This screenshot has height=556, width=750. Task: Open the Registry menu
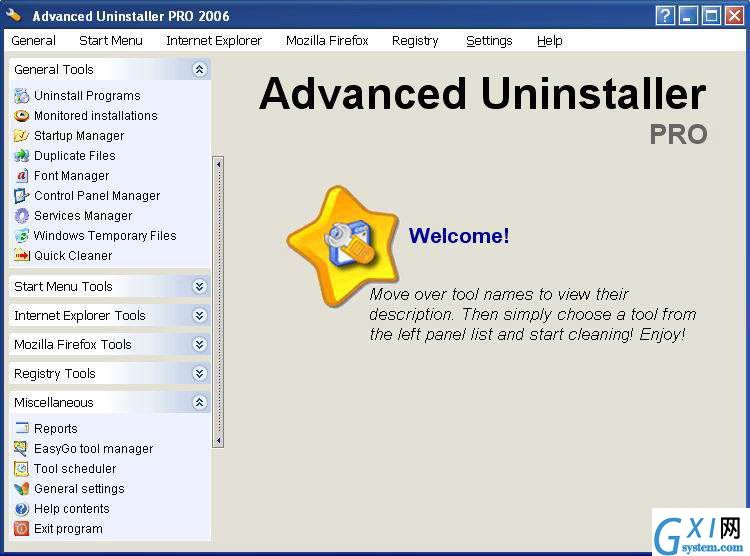tap(415, 41)
